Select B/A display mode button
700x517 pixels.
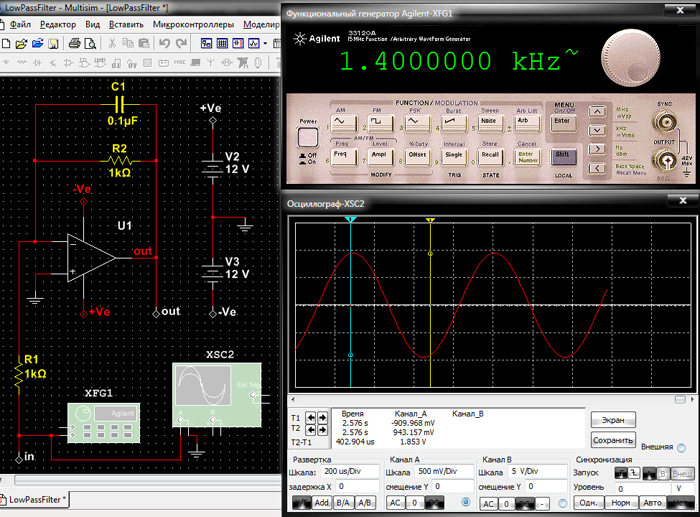point(343,503)
